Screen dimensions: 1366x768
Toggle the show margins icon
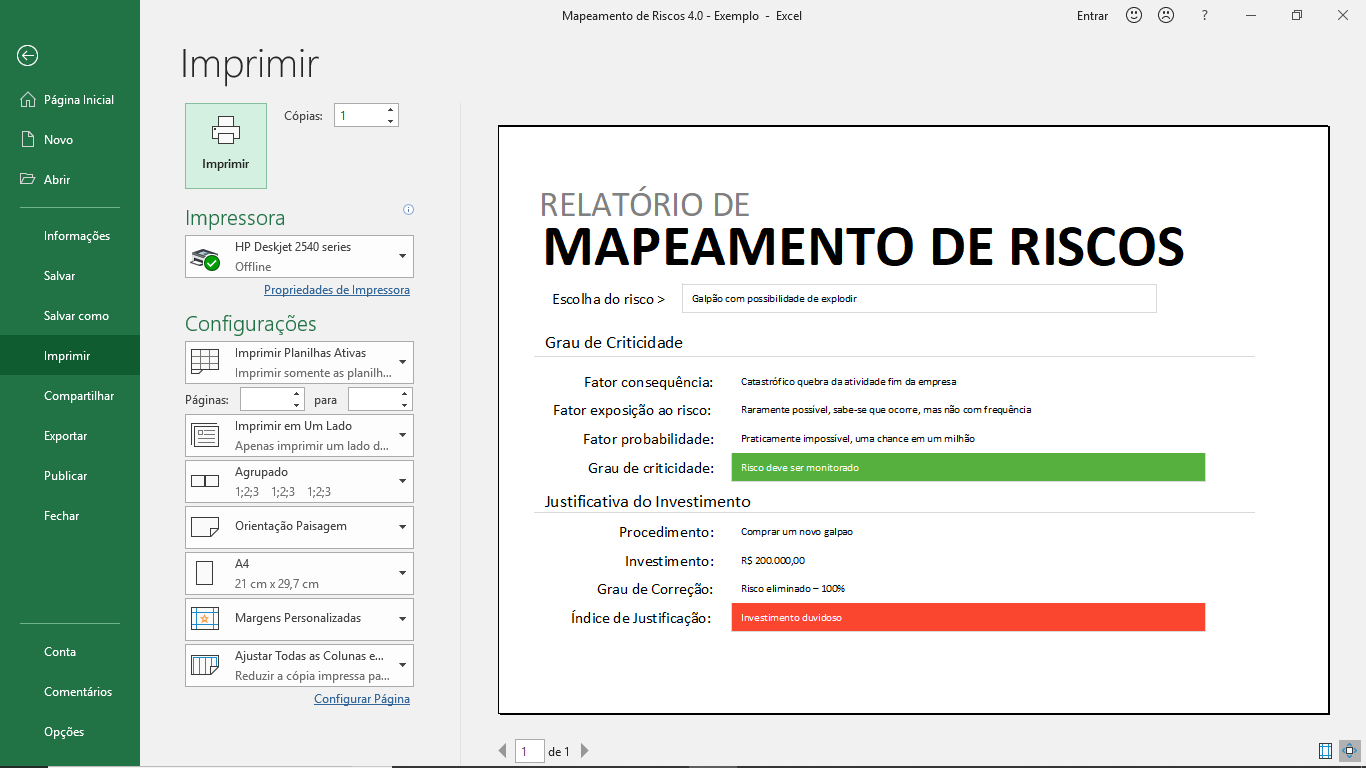[1325, 751]
